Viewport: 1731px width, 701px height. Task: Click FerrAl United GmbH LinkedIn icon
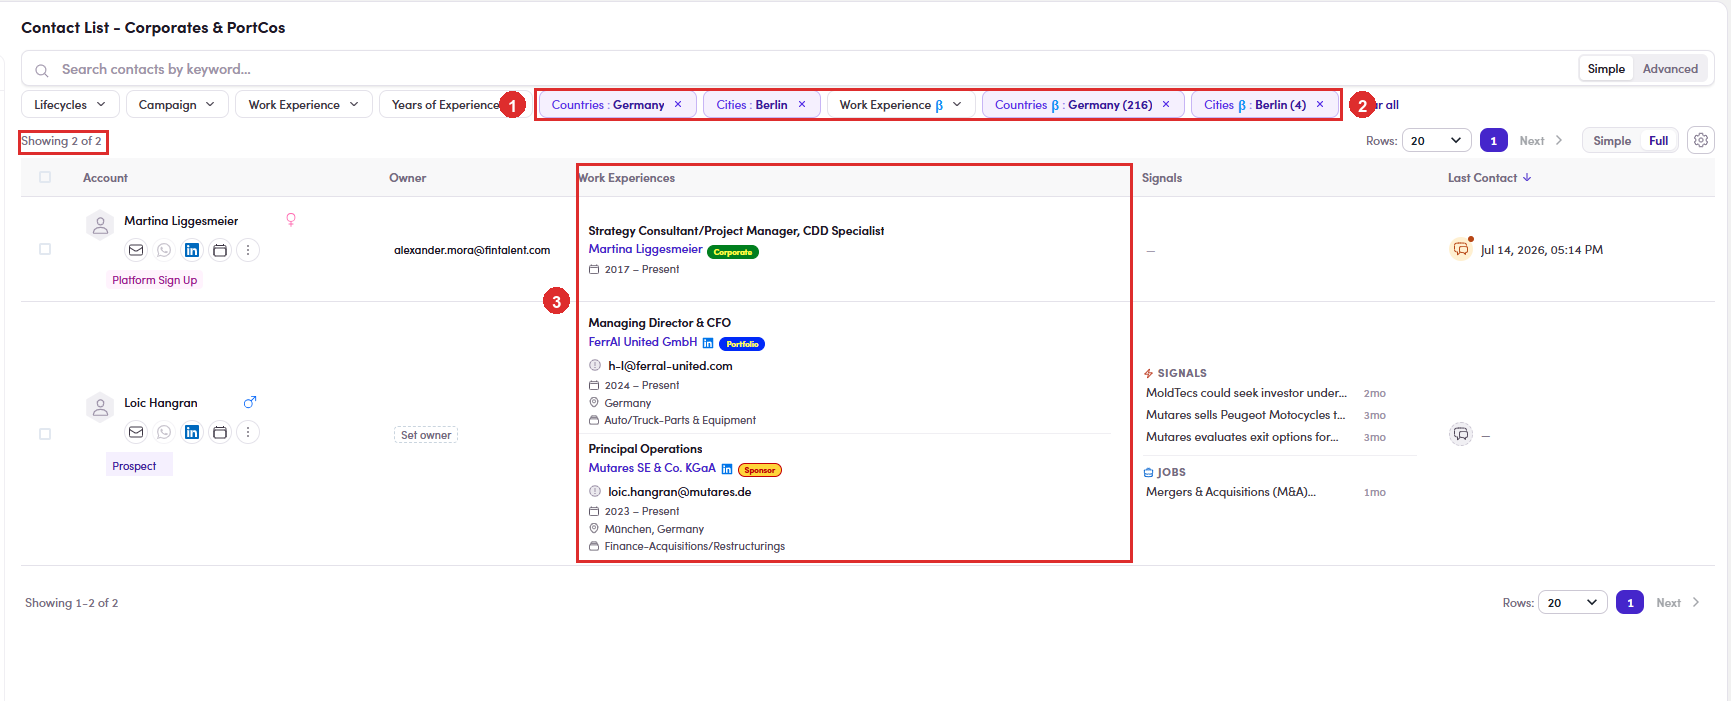click(708, 343)
